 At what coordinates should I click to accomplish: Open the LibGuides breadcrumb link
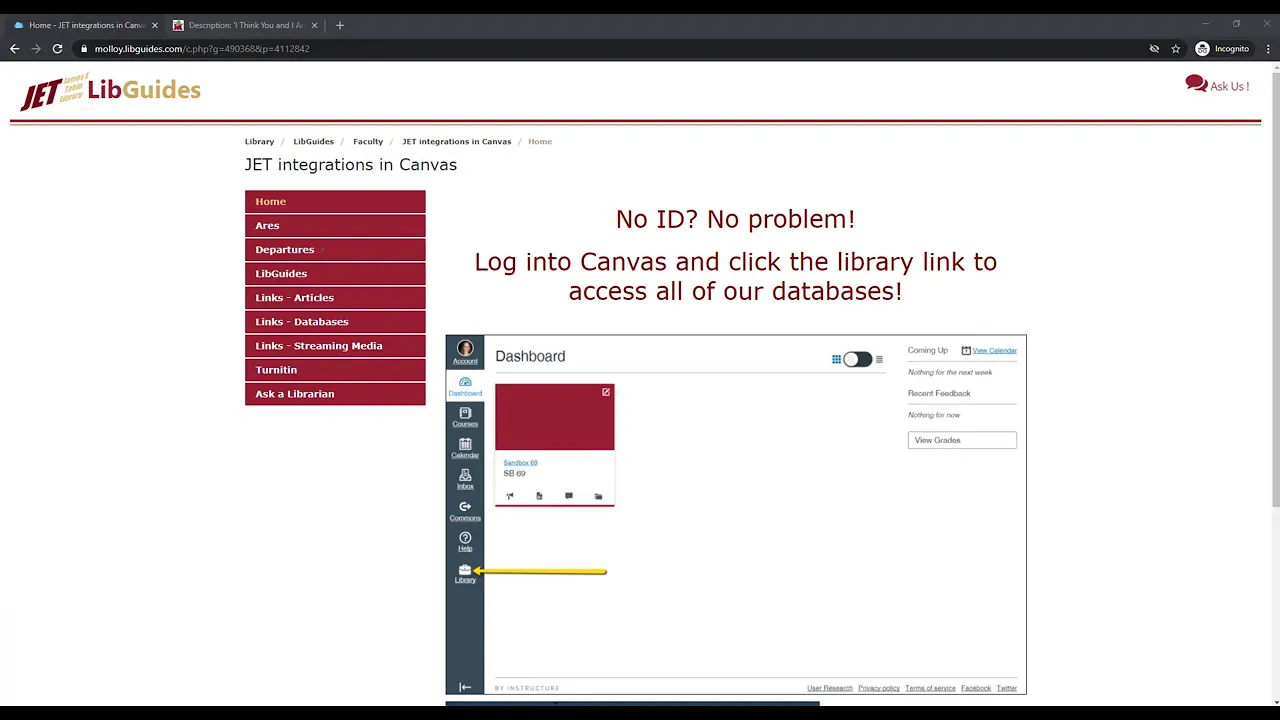pos(313,141)
